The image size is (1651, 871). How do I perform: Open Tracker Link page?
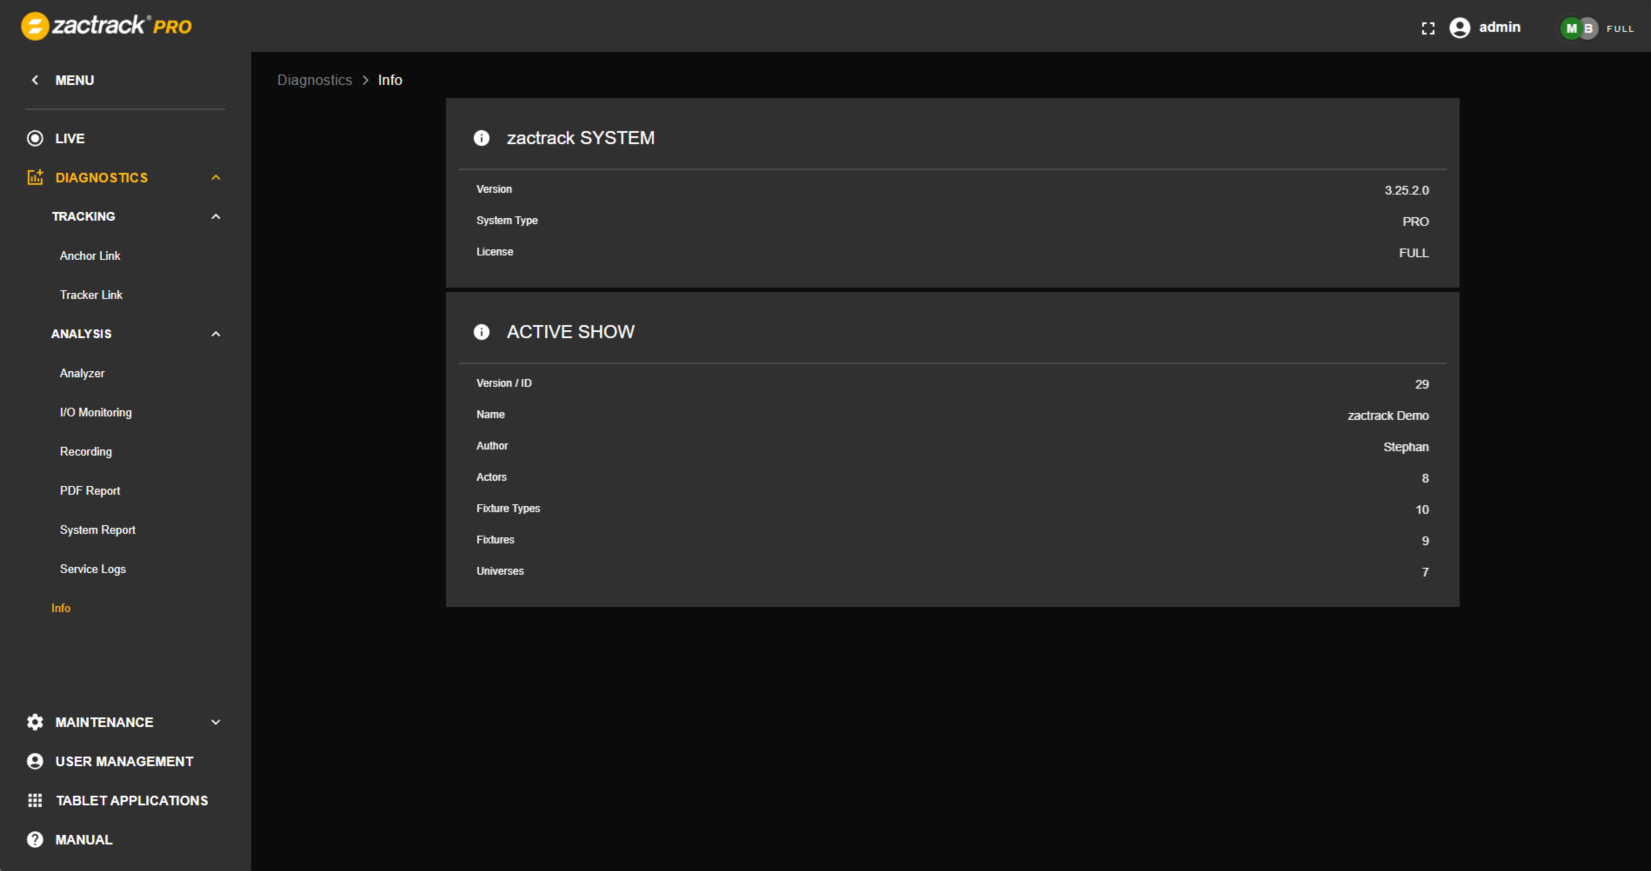pos(91,295)
